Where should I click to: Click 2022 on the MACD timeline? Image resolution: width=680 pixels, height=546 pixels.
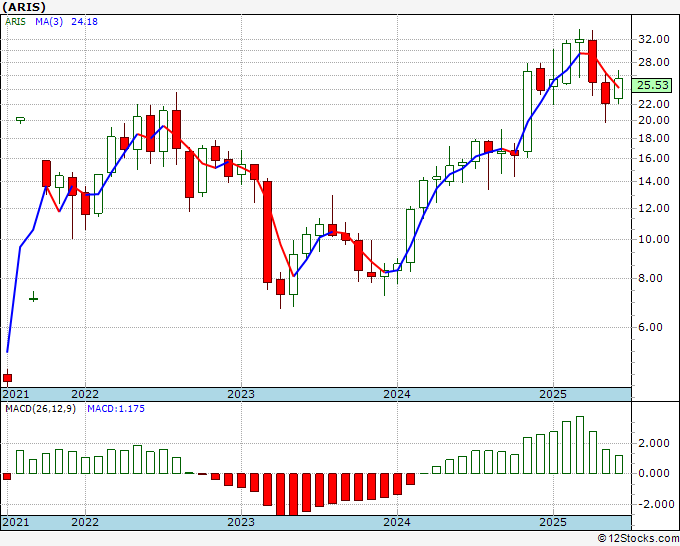pyautogui.click(x=85, y=522)
